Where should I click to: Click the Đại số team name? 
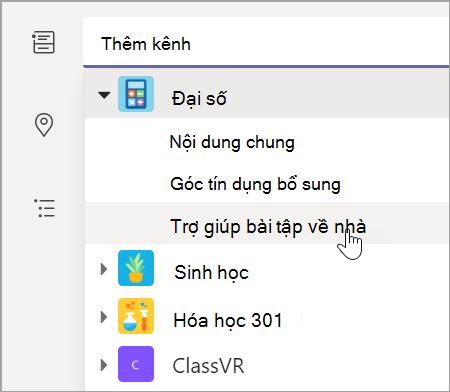[x=199, y=99]
